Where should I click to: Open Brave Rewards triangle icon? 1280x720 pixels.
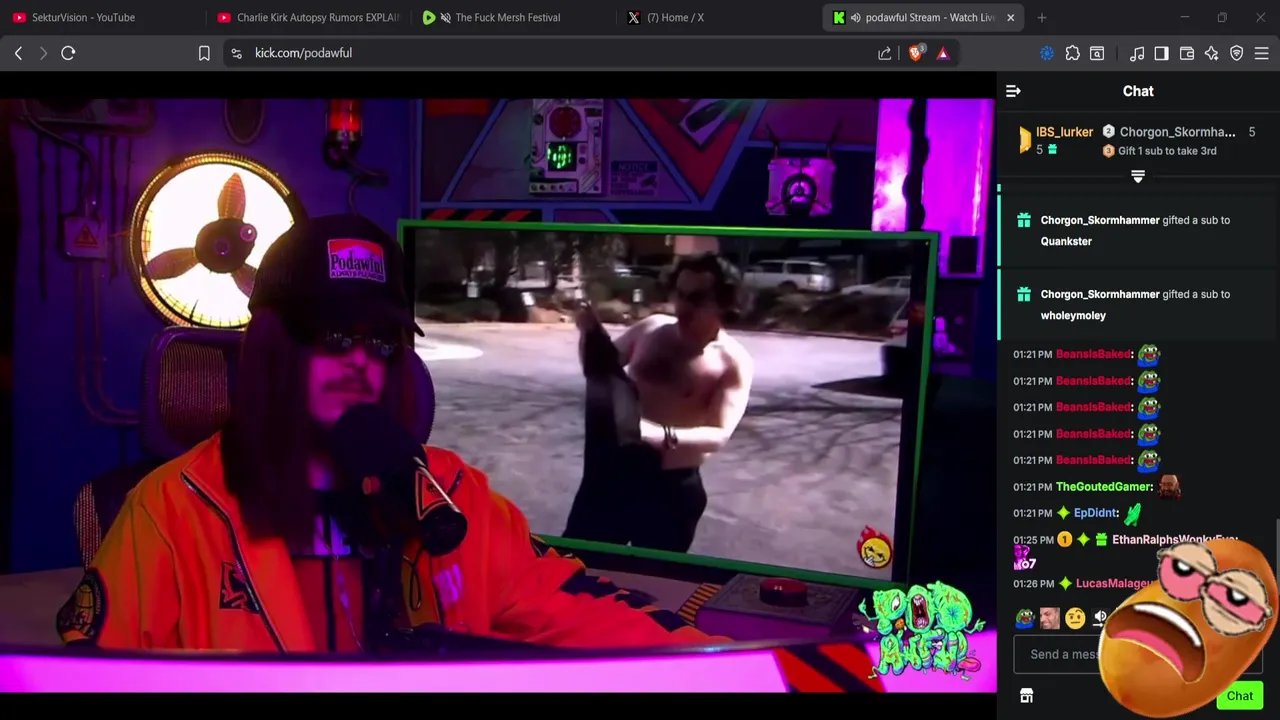point(943,53)
